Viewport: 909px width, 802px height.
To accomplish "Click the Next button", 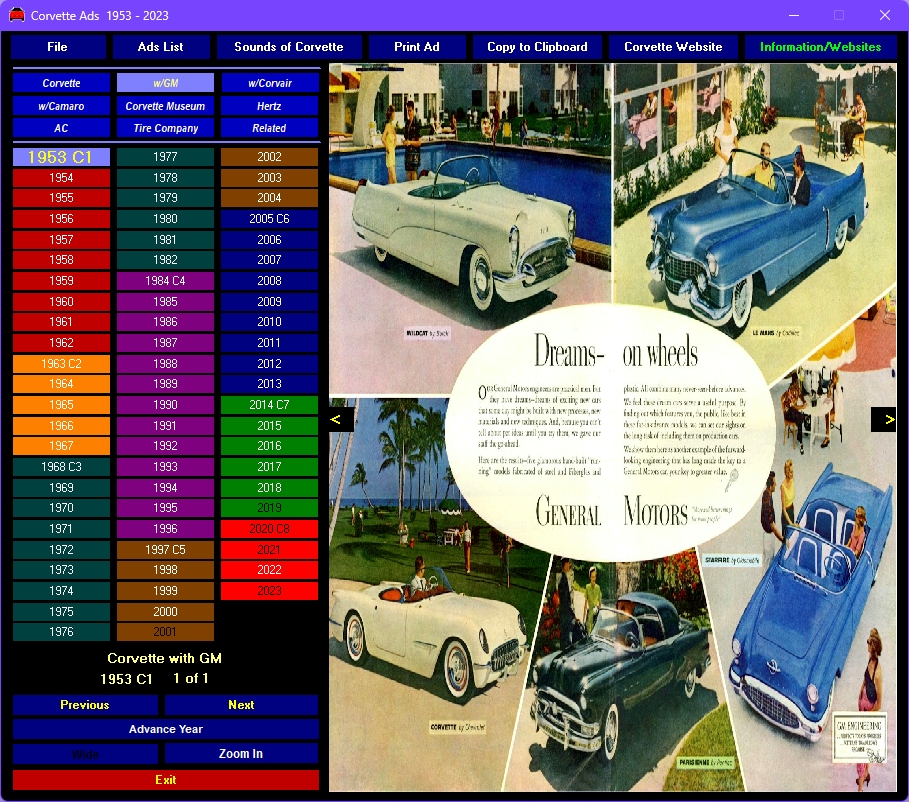I will click(x=242, y=705).
